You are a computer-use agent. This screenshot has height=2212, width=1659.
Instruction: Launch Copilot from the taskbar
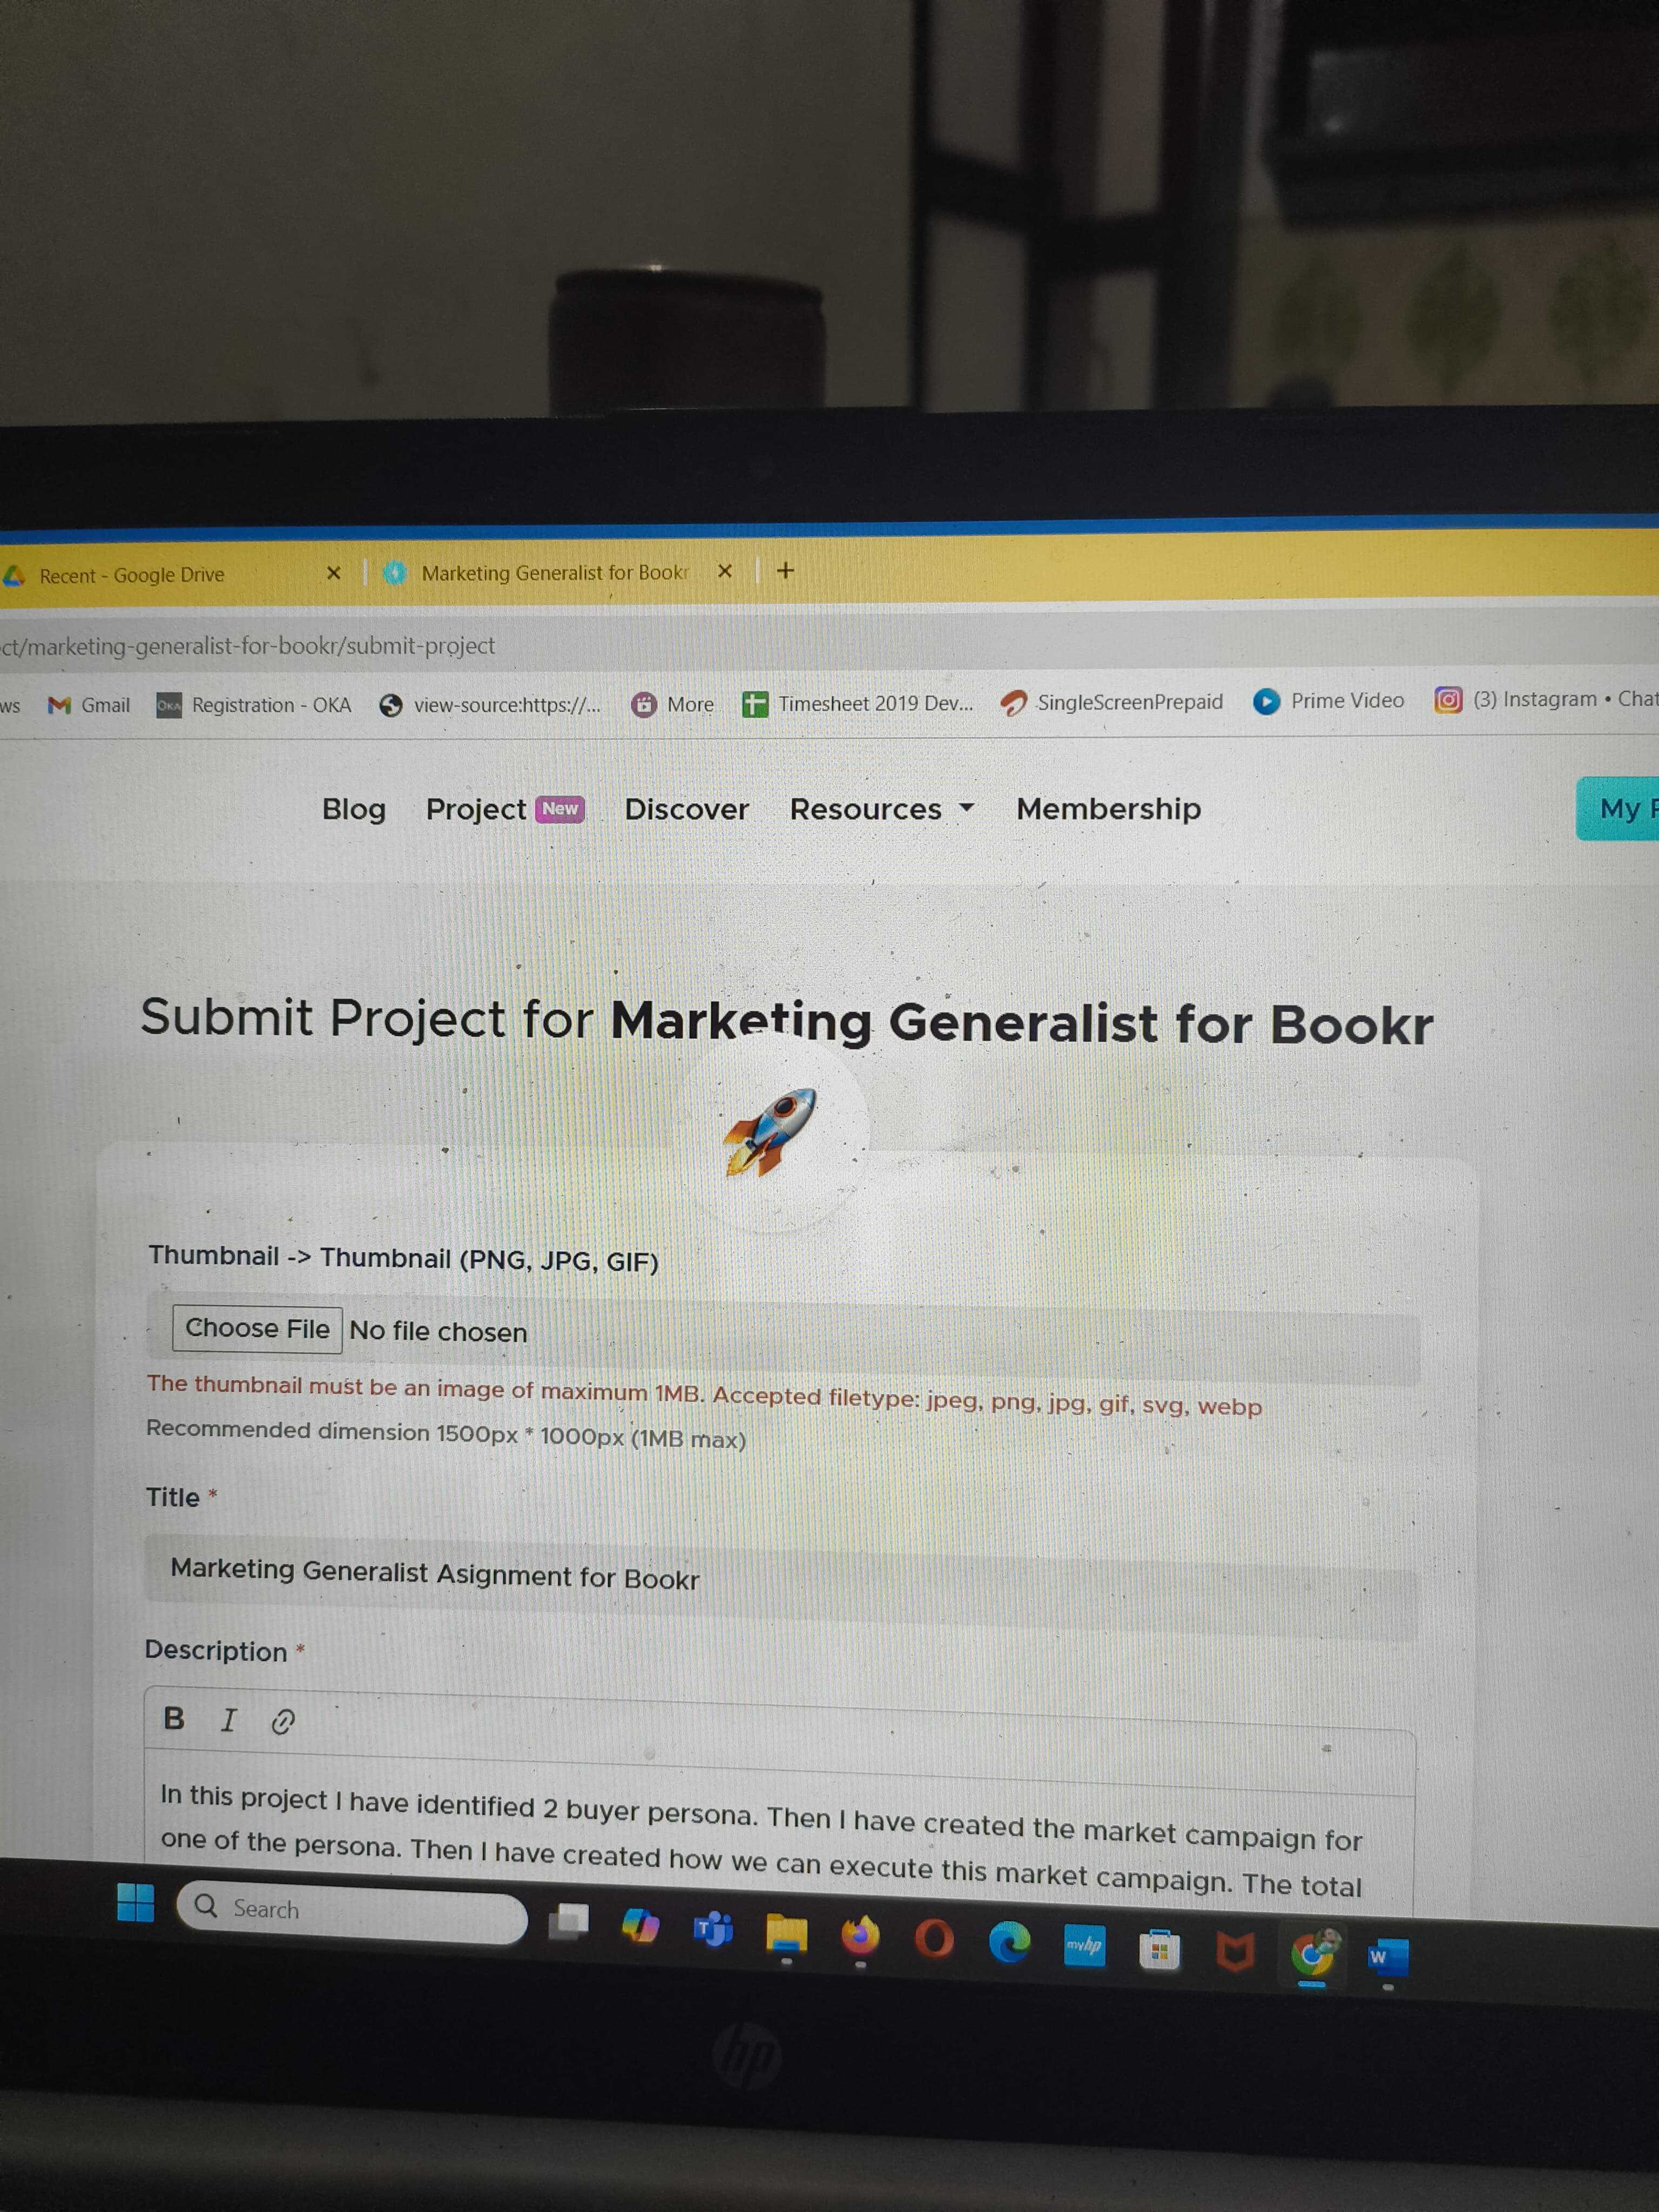pos(640,1925)
